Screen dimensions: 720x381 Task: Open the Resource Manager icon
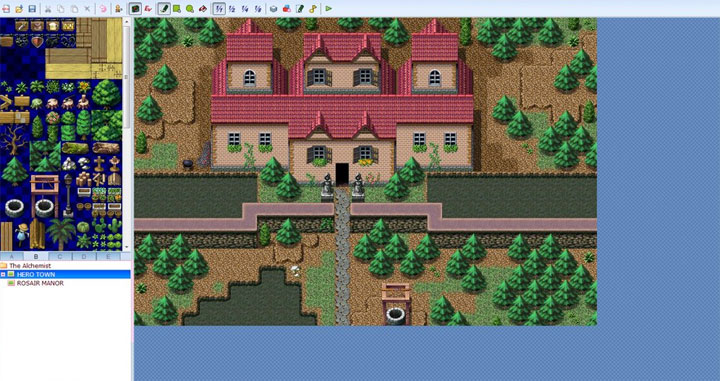287,9
